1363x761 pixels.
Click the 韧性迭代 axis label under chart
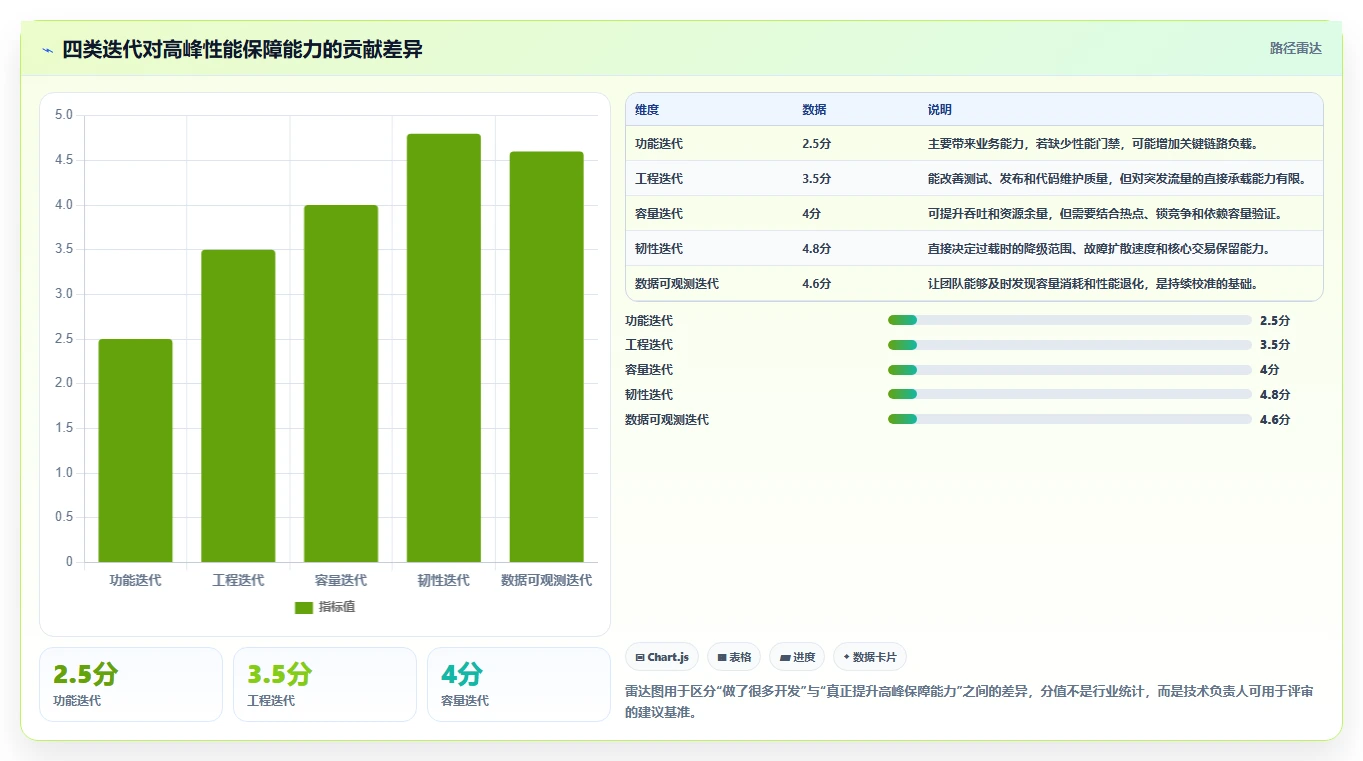pyautogui.click(x=444, y=580)
